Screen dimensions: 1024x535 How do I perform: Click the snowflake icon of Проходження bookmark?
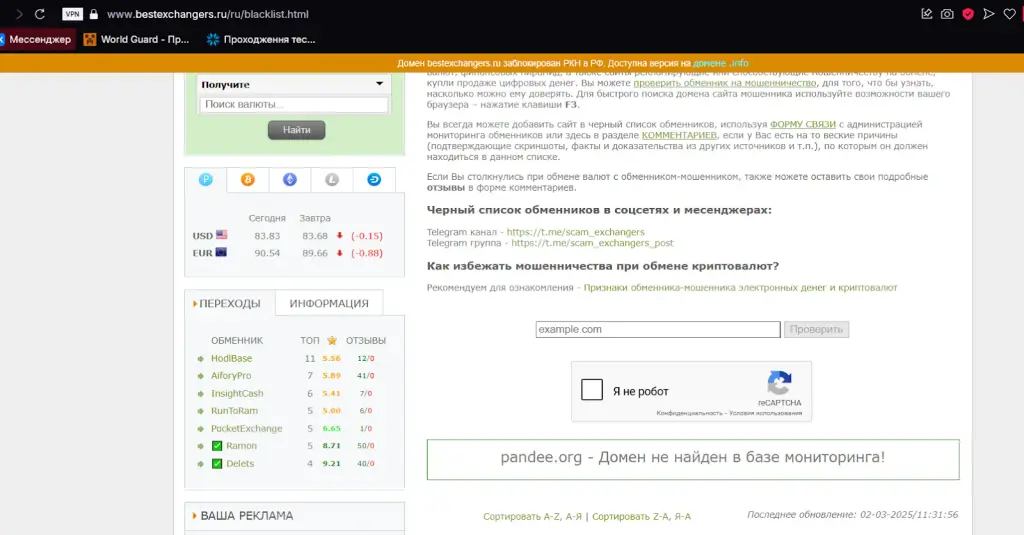[212, 39]
